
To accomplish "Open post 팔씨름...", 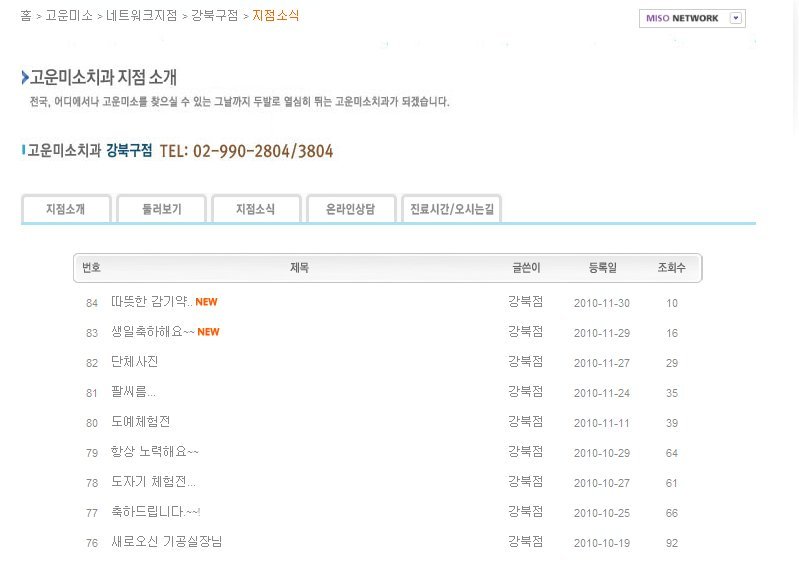I will click(x=133, y=392).
